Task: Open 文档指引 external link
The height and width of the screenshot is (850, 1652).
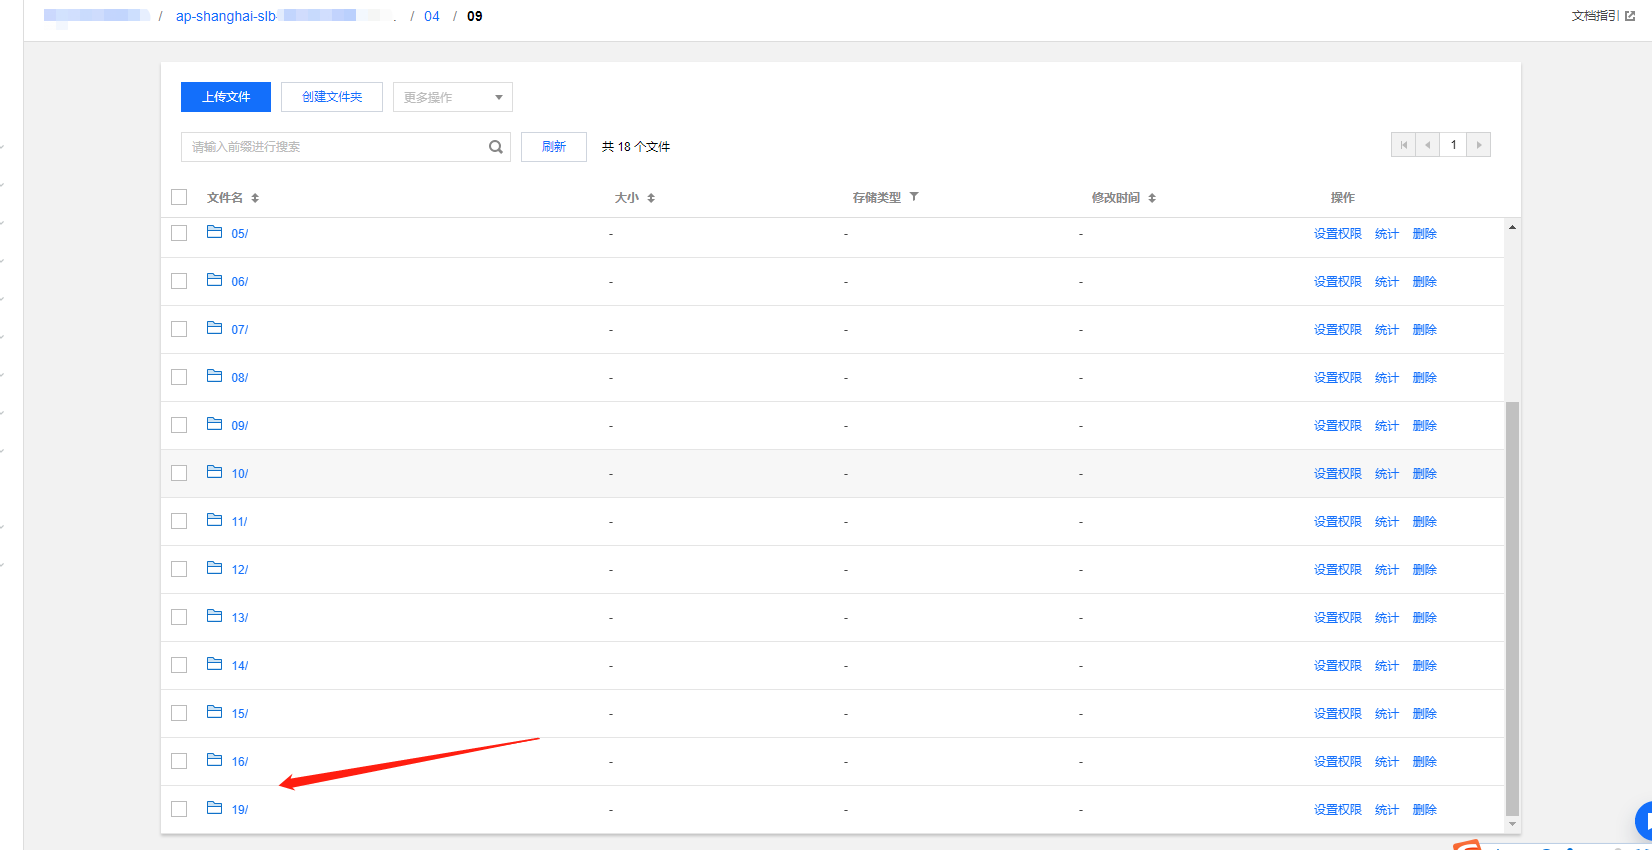Action: [1603, 16]
